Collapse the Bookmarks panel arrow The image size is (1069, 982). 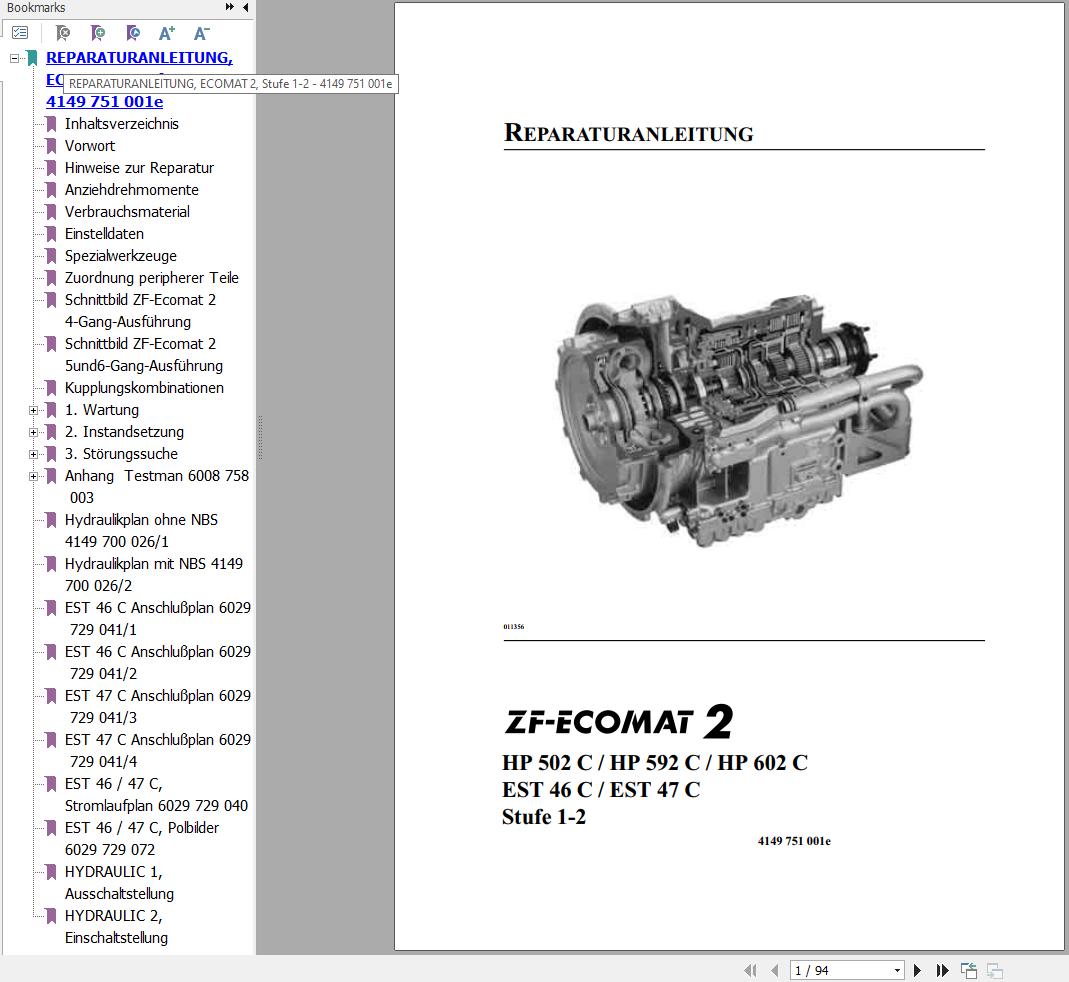click(x=246, y=8)
